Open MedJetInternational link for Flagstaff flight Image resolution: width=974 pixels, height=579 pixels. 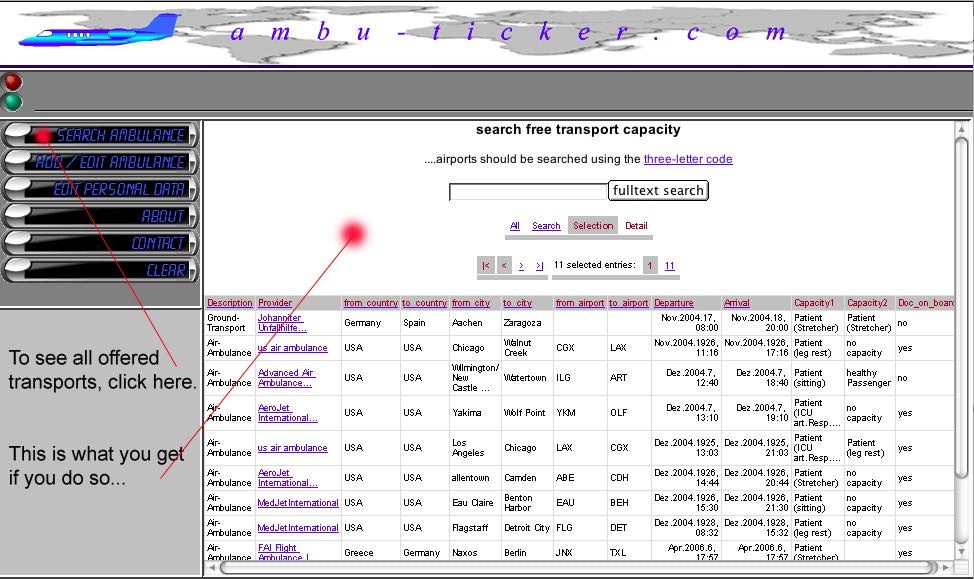pyautogui.click(x=298, y=528)
